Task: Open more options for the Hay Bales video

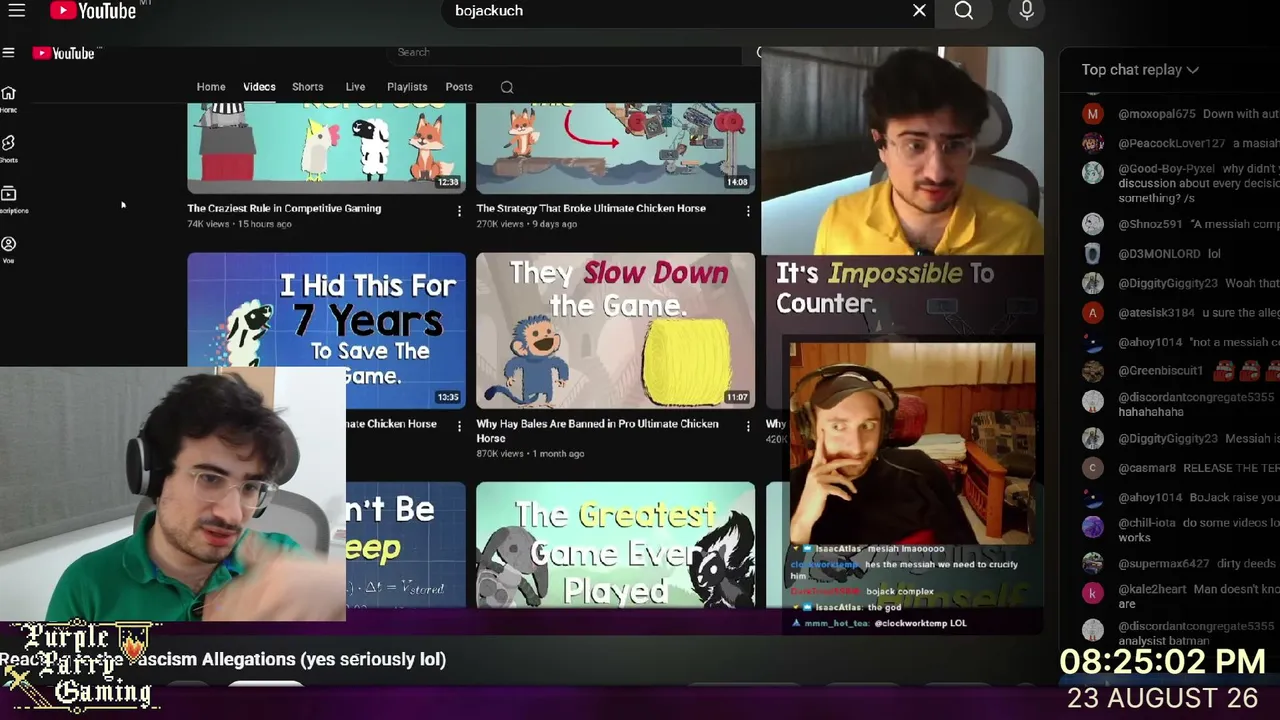Action: [748, 426]
